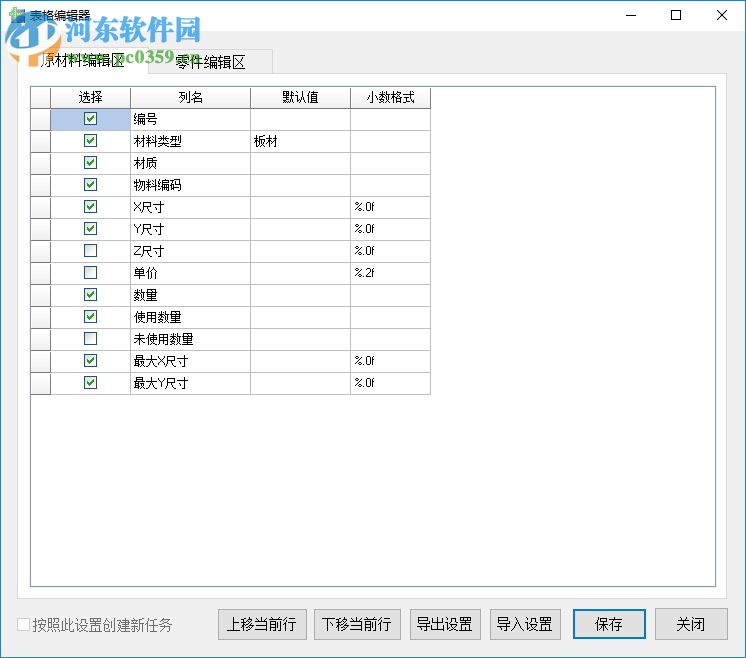Click the 上移当前行 button
746x658 pixels.
[262, 624]
